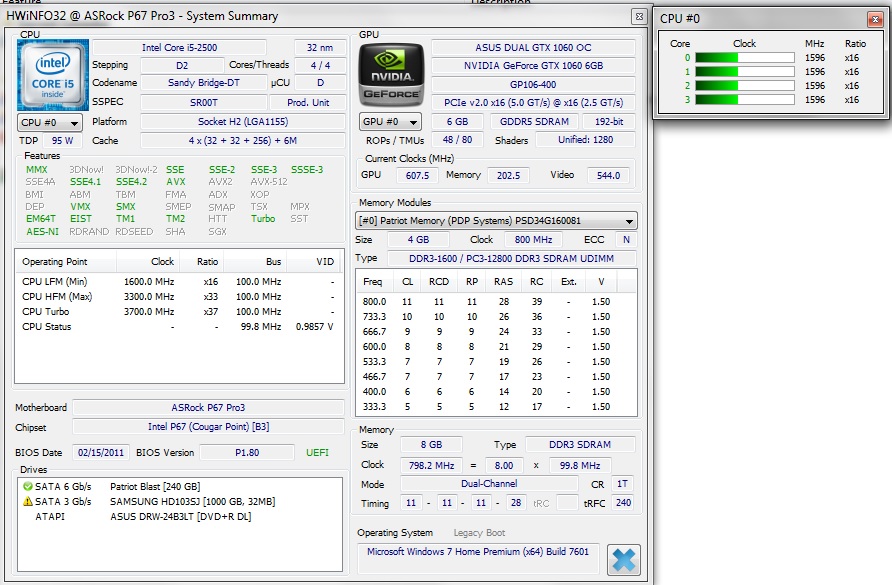Click the GDDR5 SDRAM field
This screenshot has height=585, width=892.
coord(534,122)
